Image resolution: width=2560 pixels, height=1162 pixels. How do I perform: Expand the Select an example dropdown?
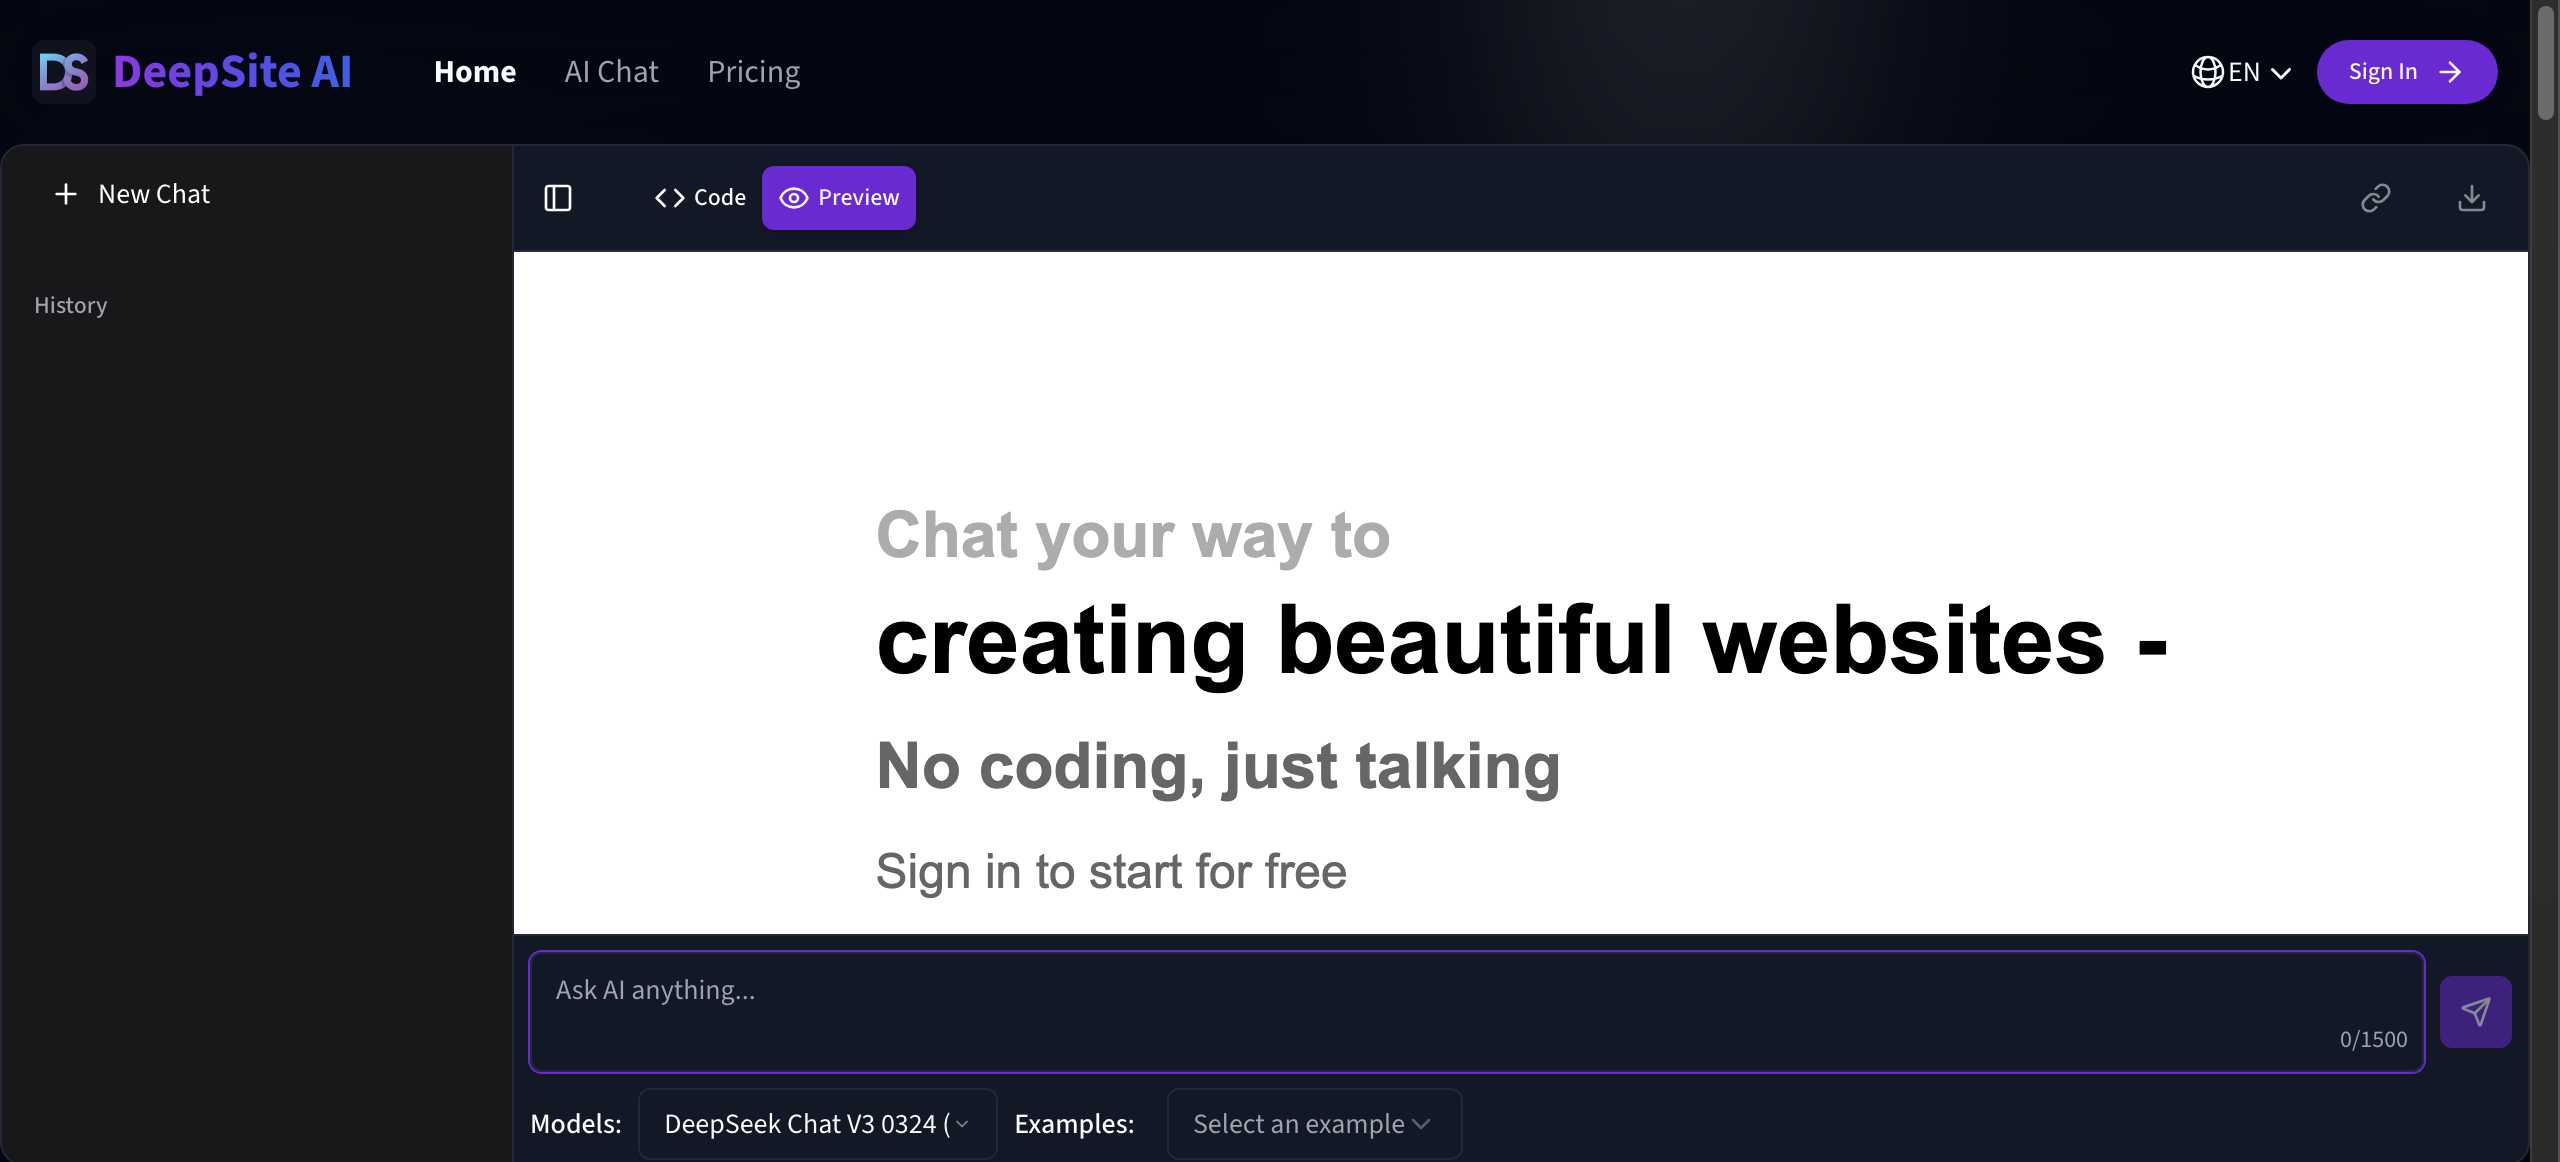1313,1124
